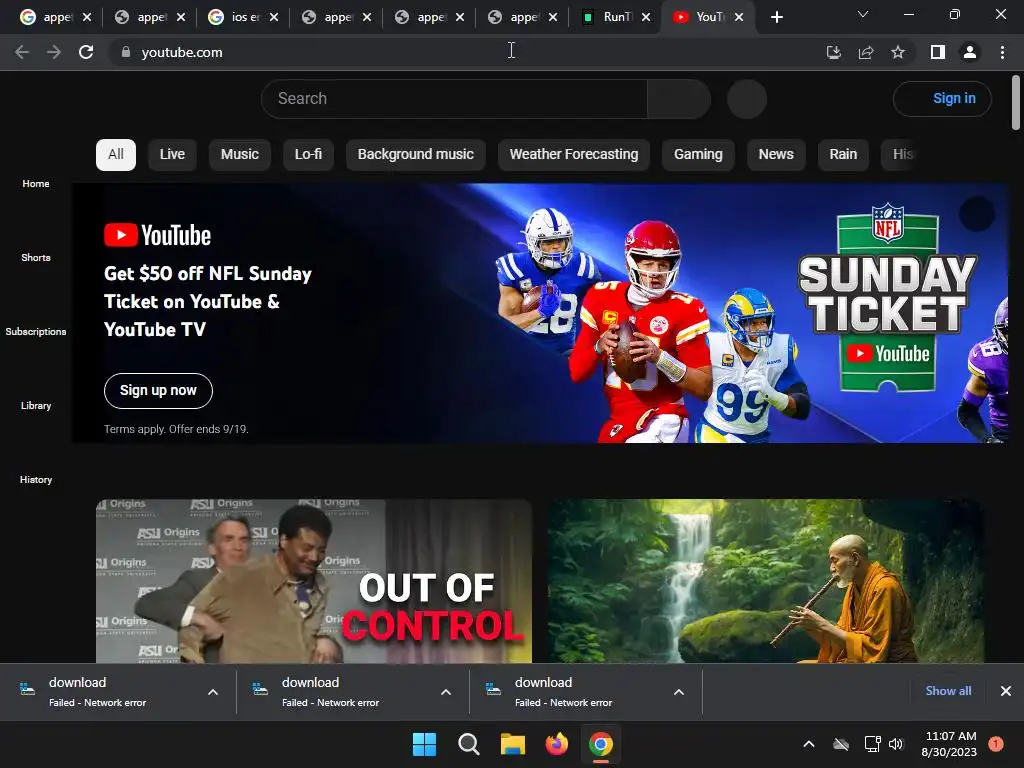Image resolution: width=1024 pixels, height=768 pixels.
Task: View site info via padlock icon
Action: pyautogui.click(x=125, y=52)
